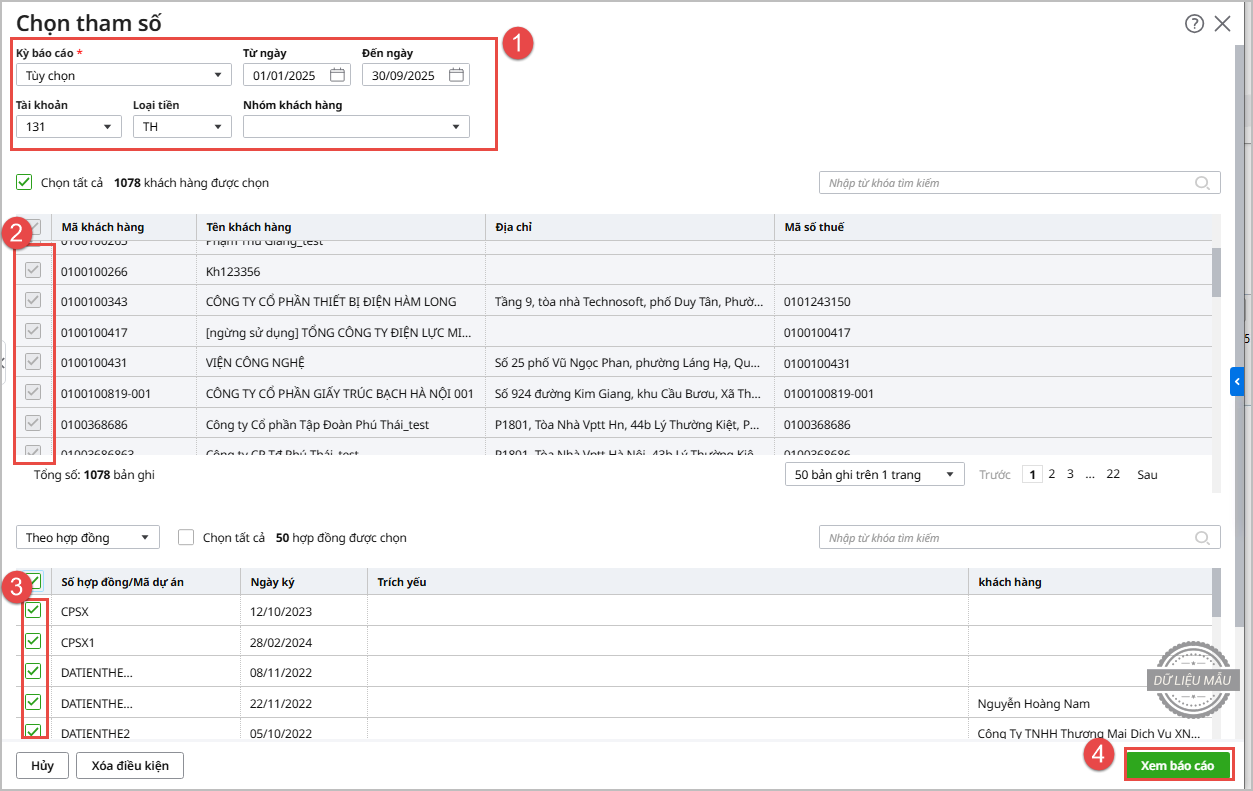Expand the blue side panel arrow
This screenshot has width=1253, height=791.
click(1237, 381)
